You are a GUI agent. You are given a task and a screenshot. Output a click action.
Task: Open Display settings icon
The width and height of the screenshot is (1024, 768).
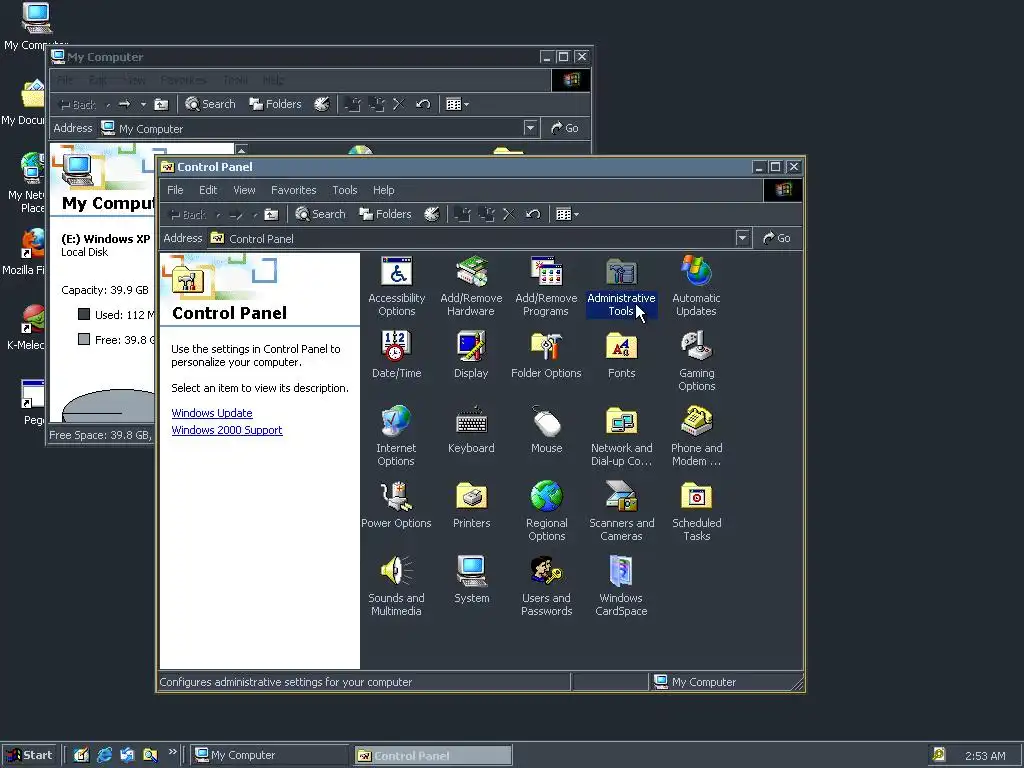[471, 355]
